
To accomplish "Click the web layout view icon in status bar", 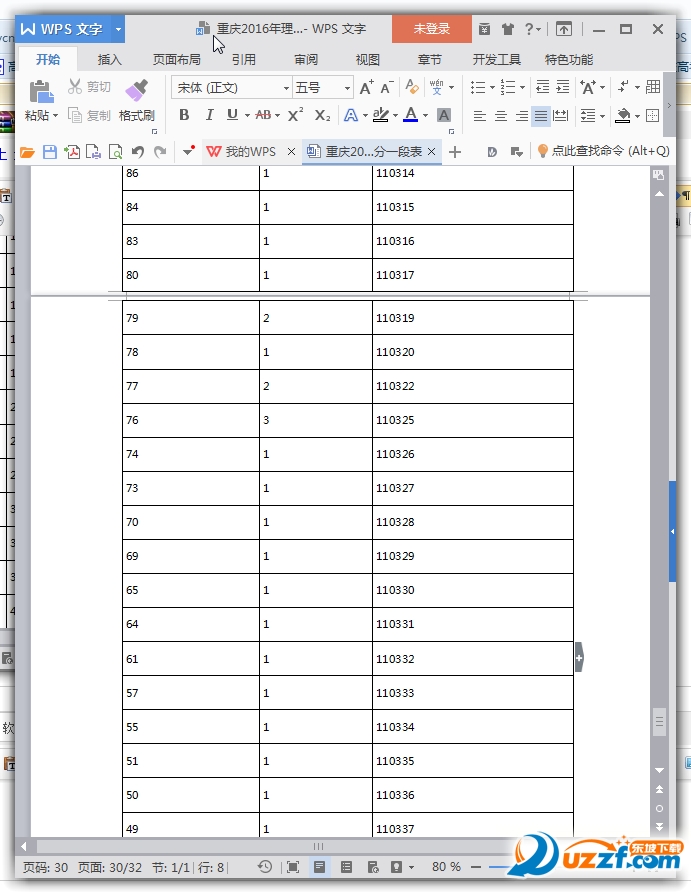I will (x=373, y=867).
